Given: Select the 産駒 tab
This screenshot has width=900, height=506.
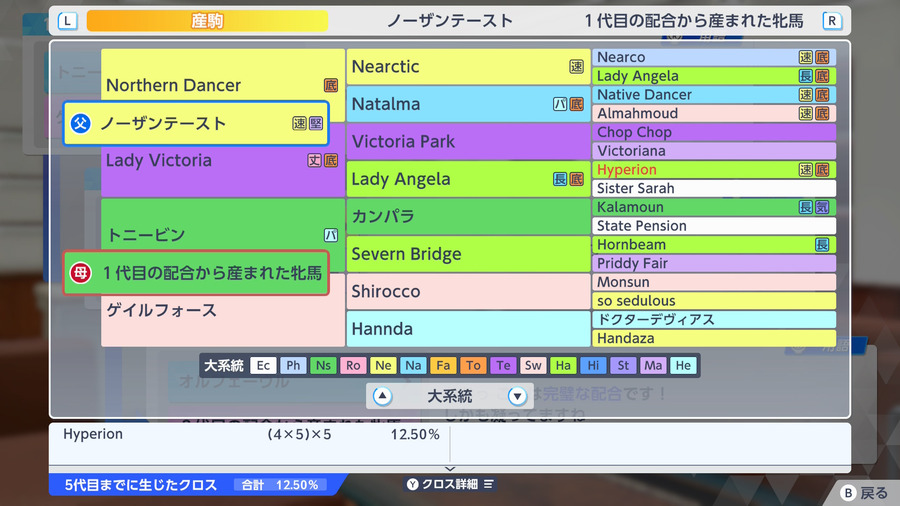Looking at the screenshot, I should tap(207, 21).
